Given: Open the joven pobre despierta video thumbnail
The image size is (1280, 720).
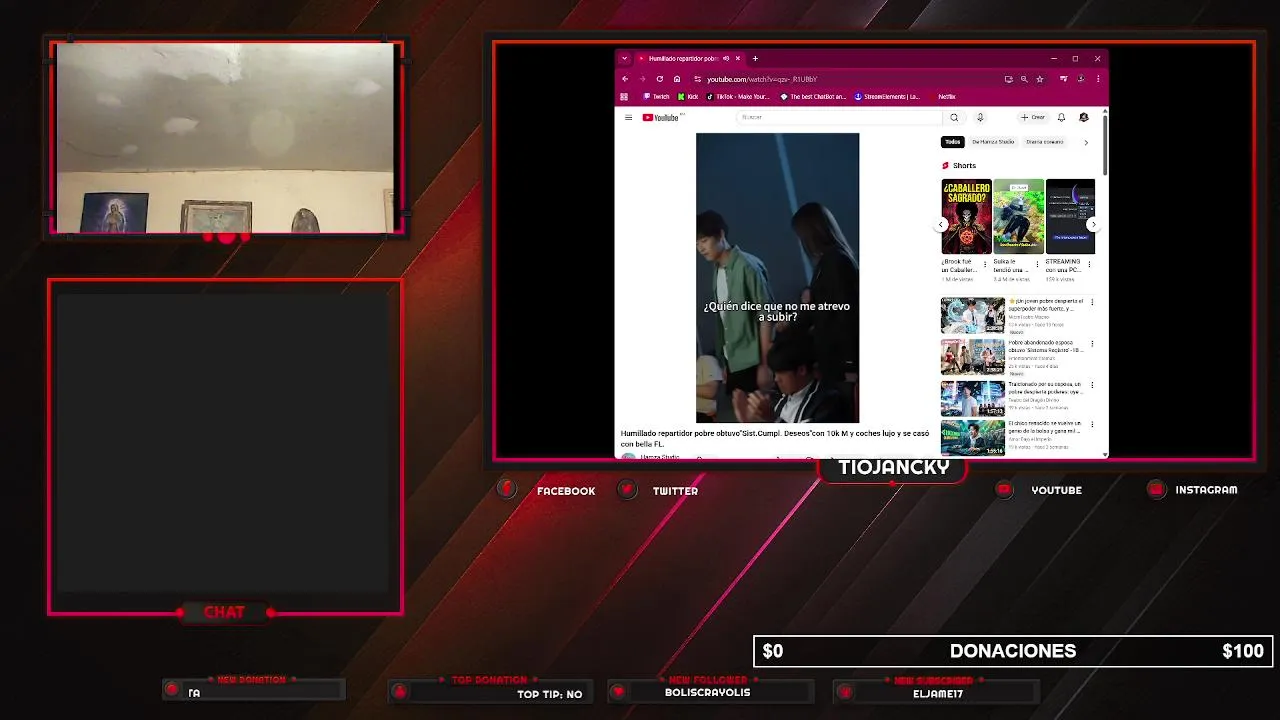Looking at the screenshot, I should pos(972,315).
